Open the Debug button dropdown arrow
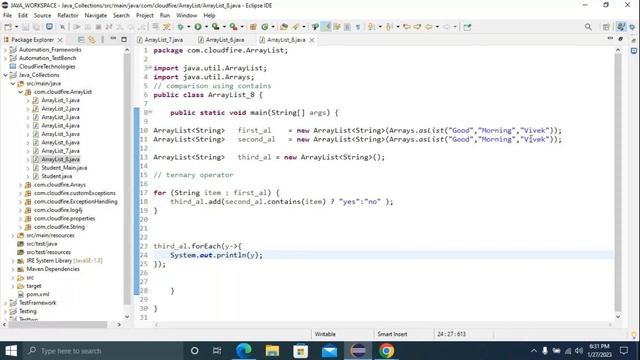The height and width of the screenshot is (360, 640). coord(188,27)
